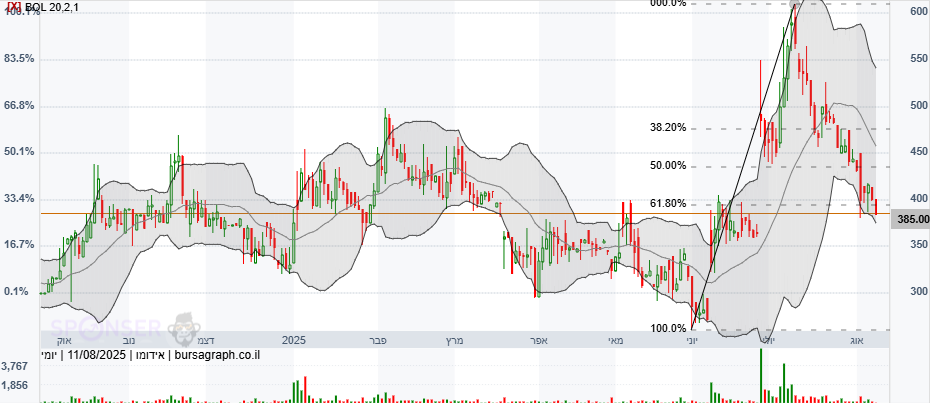Click the 350 price axis label
Viewport: 930px width, 403px height.
click(918, 245)
